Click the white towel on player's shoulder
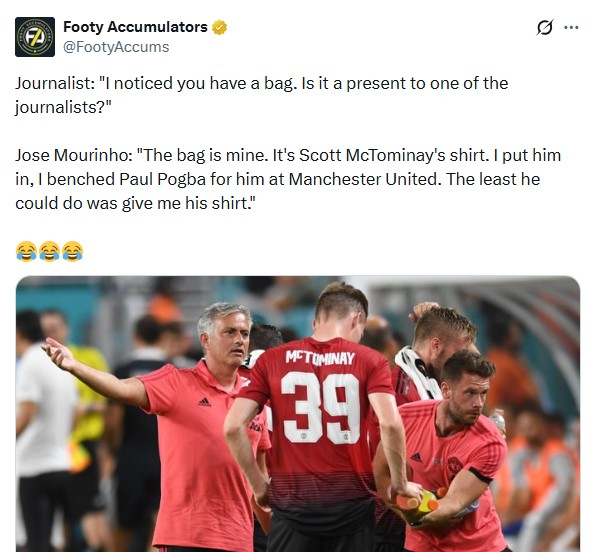 [417, 372]
